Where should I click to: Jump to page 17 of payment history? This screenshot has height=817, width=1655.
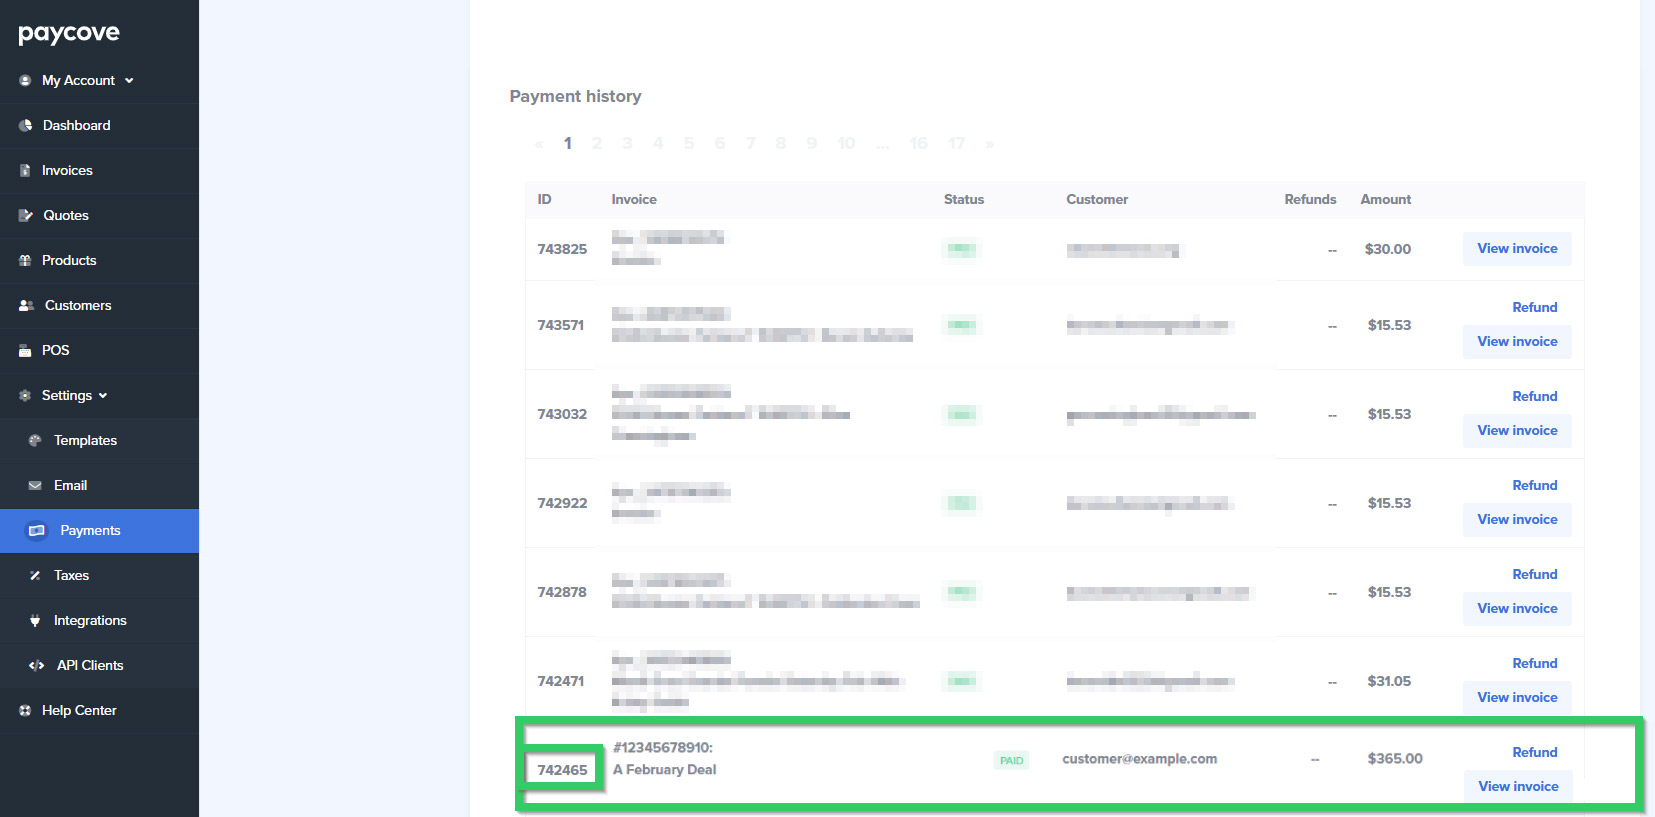[x=956, y=144]
